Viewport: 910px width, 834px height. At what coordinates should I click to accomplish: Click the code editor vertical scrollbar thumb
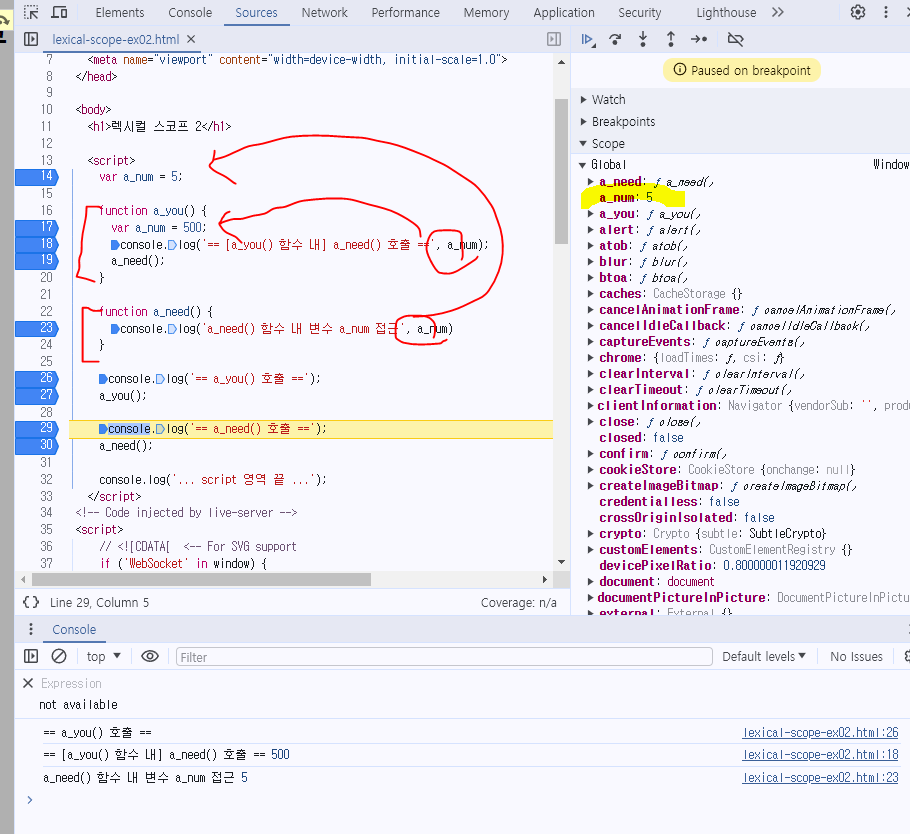coord(561,171)
